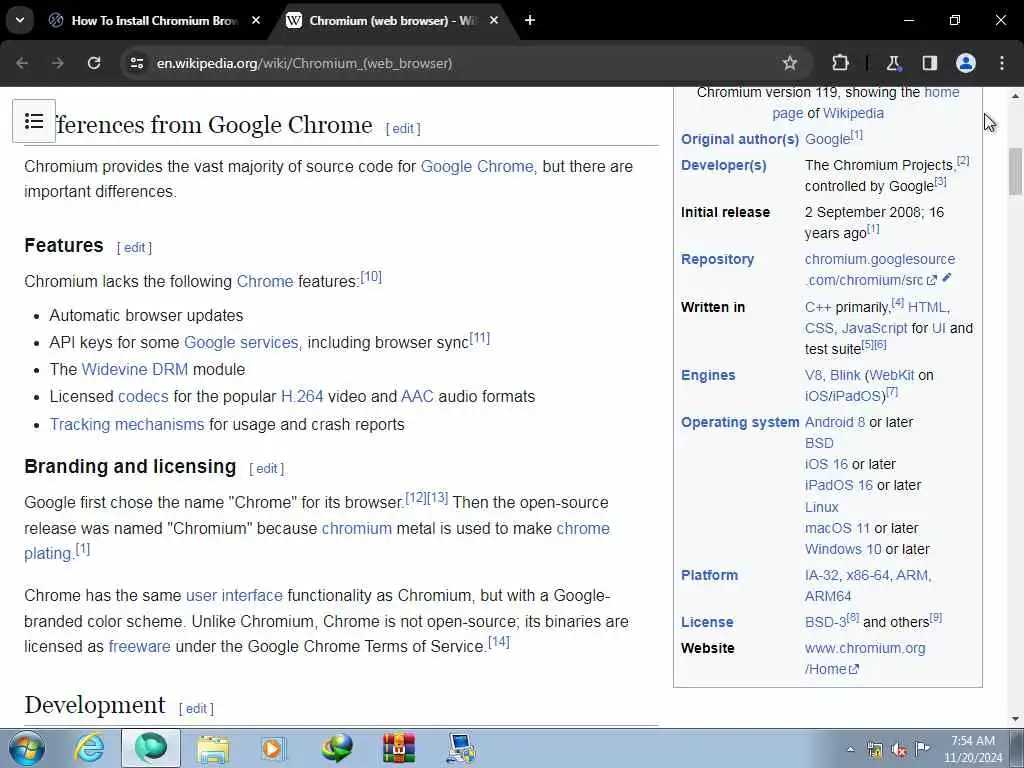Open Windows Explorer folder on taskbar
1024x768 pixels.
(x=213, y=748)
